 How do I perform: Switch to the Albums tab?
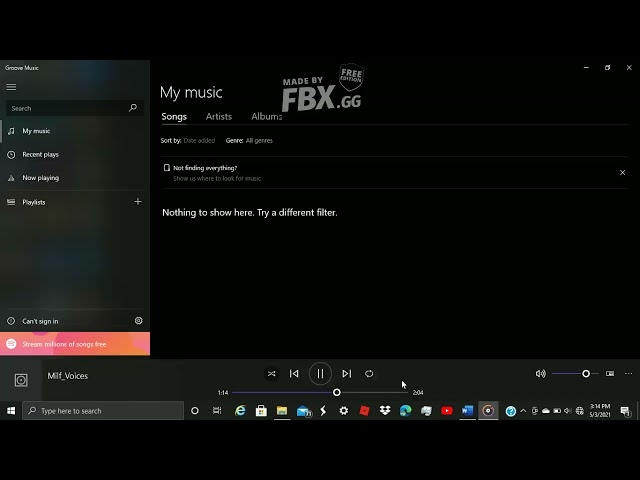pos(267,117)
